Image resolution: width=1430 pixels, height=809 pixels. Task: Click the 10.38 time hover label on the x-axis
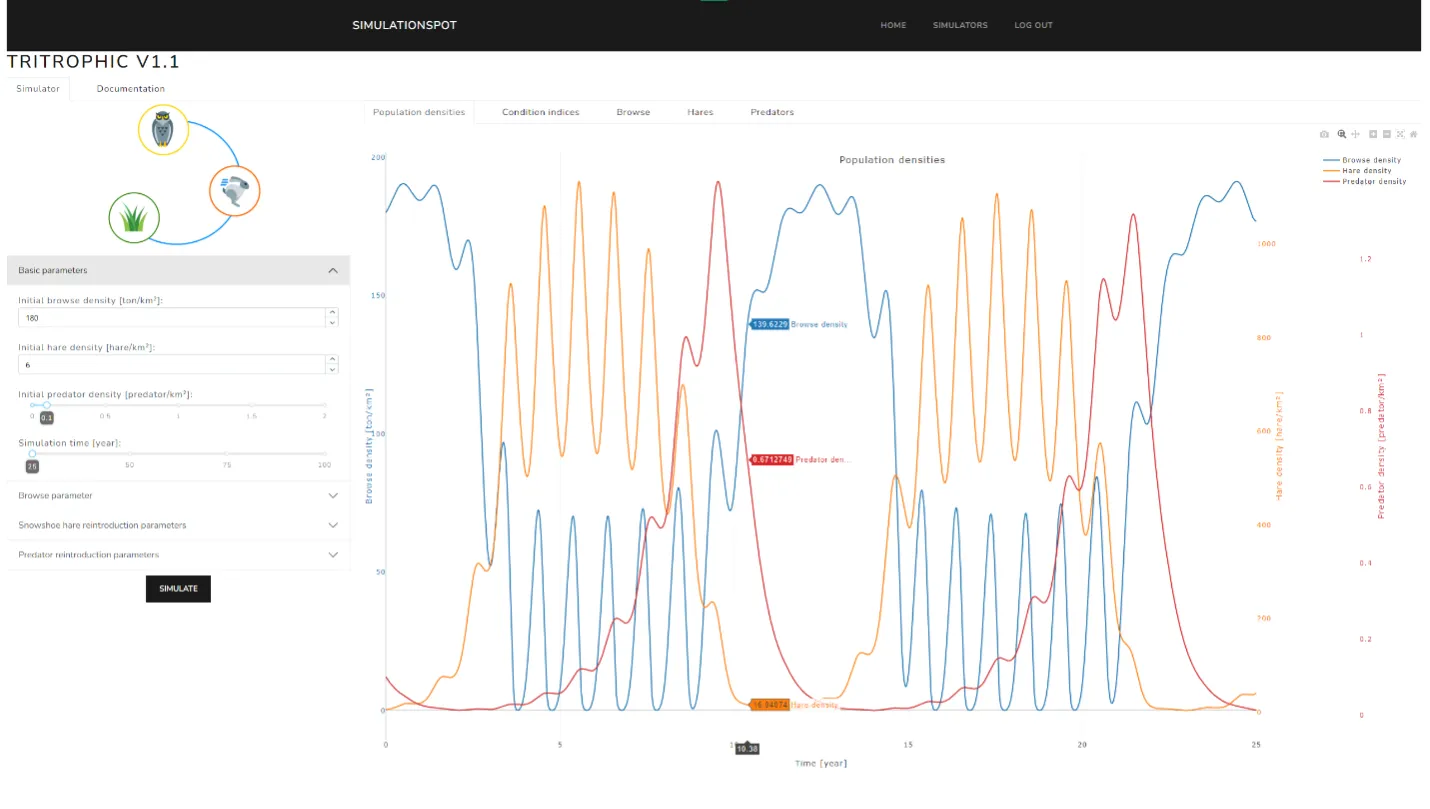pyautogui.click(x=747, y=749)
